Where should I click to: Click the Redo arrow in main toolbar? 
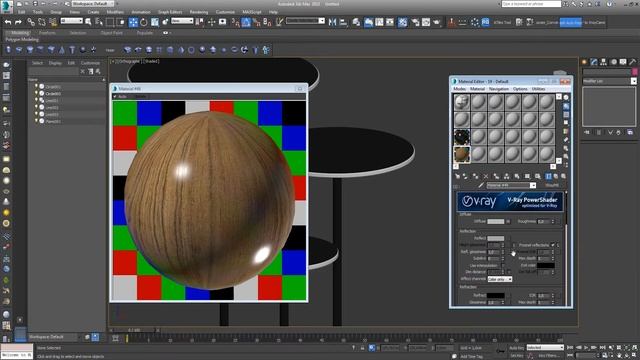point(18,22)
